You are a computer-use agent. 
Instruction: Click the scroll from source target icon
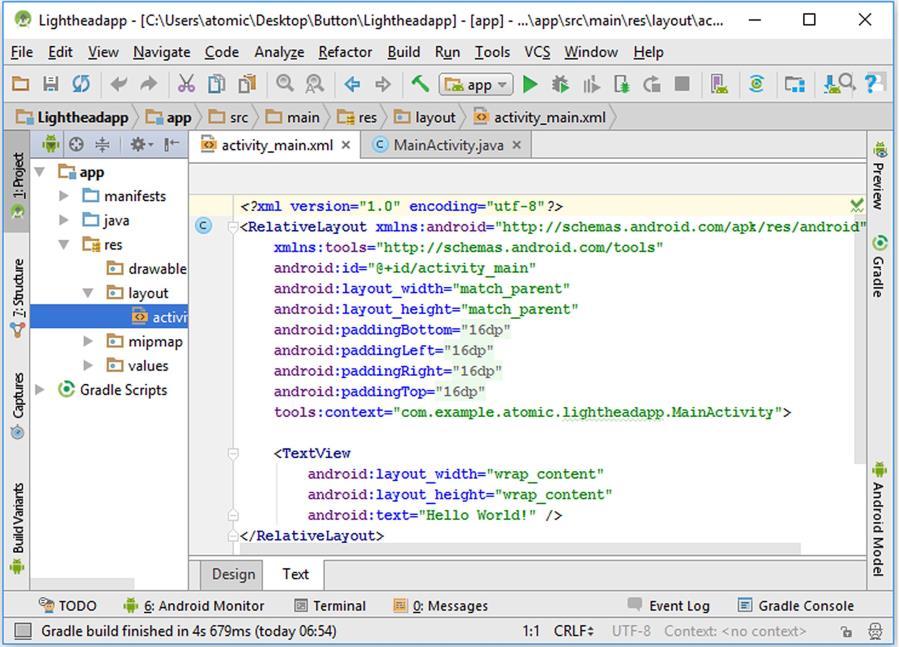76,145
